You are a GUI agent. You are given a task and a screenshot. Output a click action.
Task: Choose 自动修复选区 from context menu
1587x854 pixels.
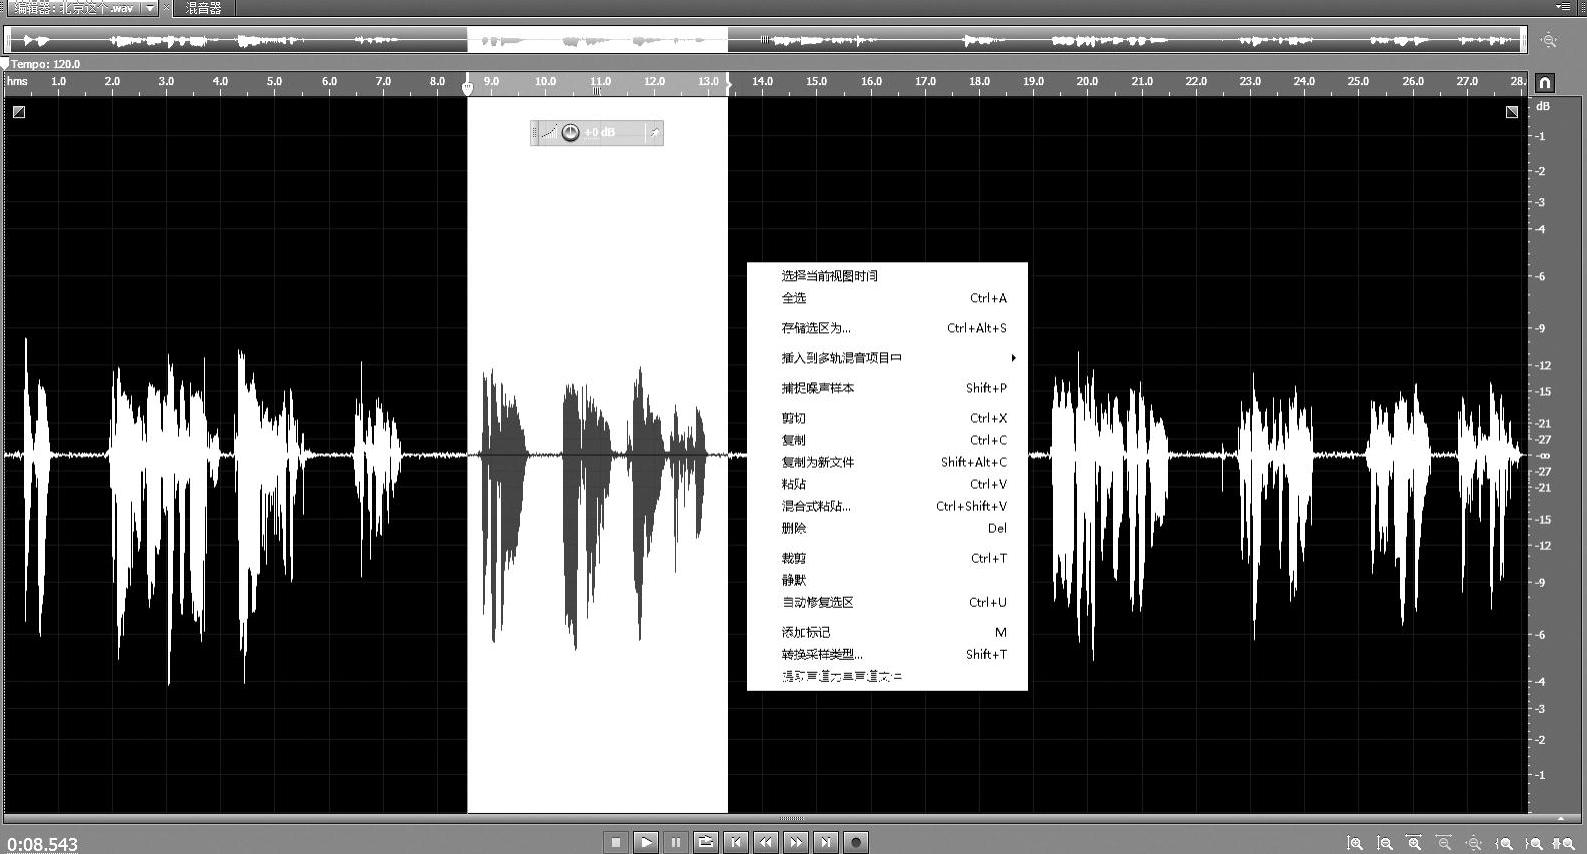point(887,602)
